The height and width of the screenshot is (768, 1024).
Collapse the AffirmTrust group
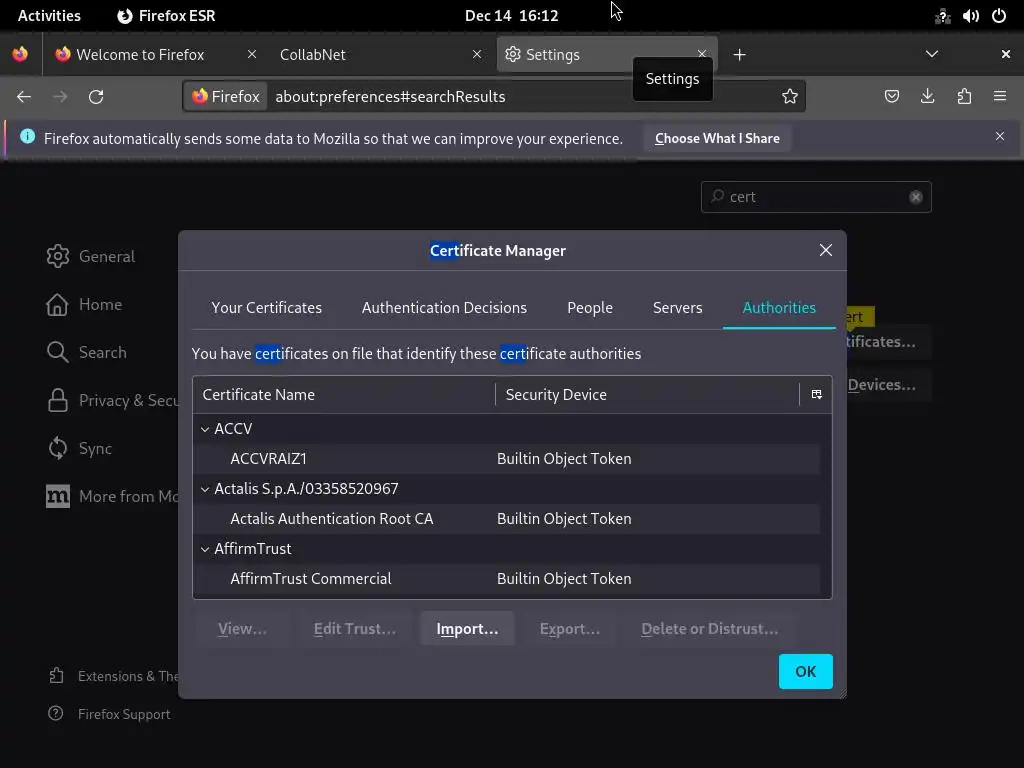[x=205, y=549]
